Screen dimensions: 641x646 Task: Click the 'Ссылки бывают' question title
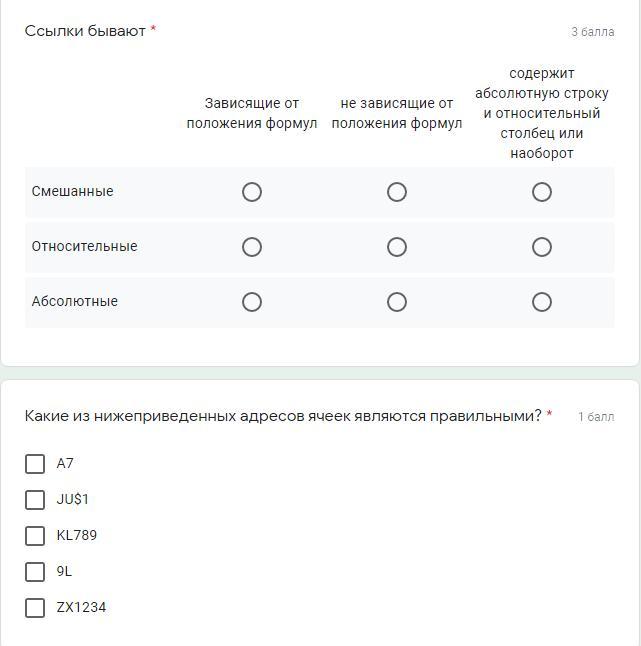(85, 31)
